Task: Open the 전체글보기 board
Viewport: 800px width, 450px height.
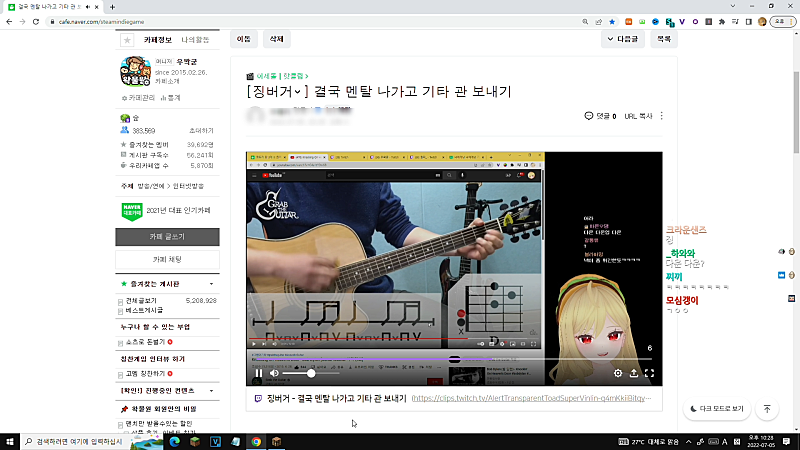Action: coord(141,301)
